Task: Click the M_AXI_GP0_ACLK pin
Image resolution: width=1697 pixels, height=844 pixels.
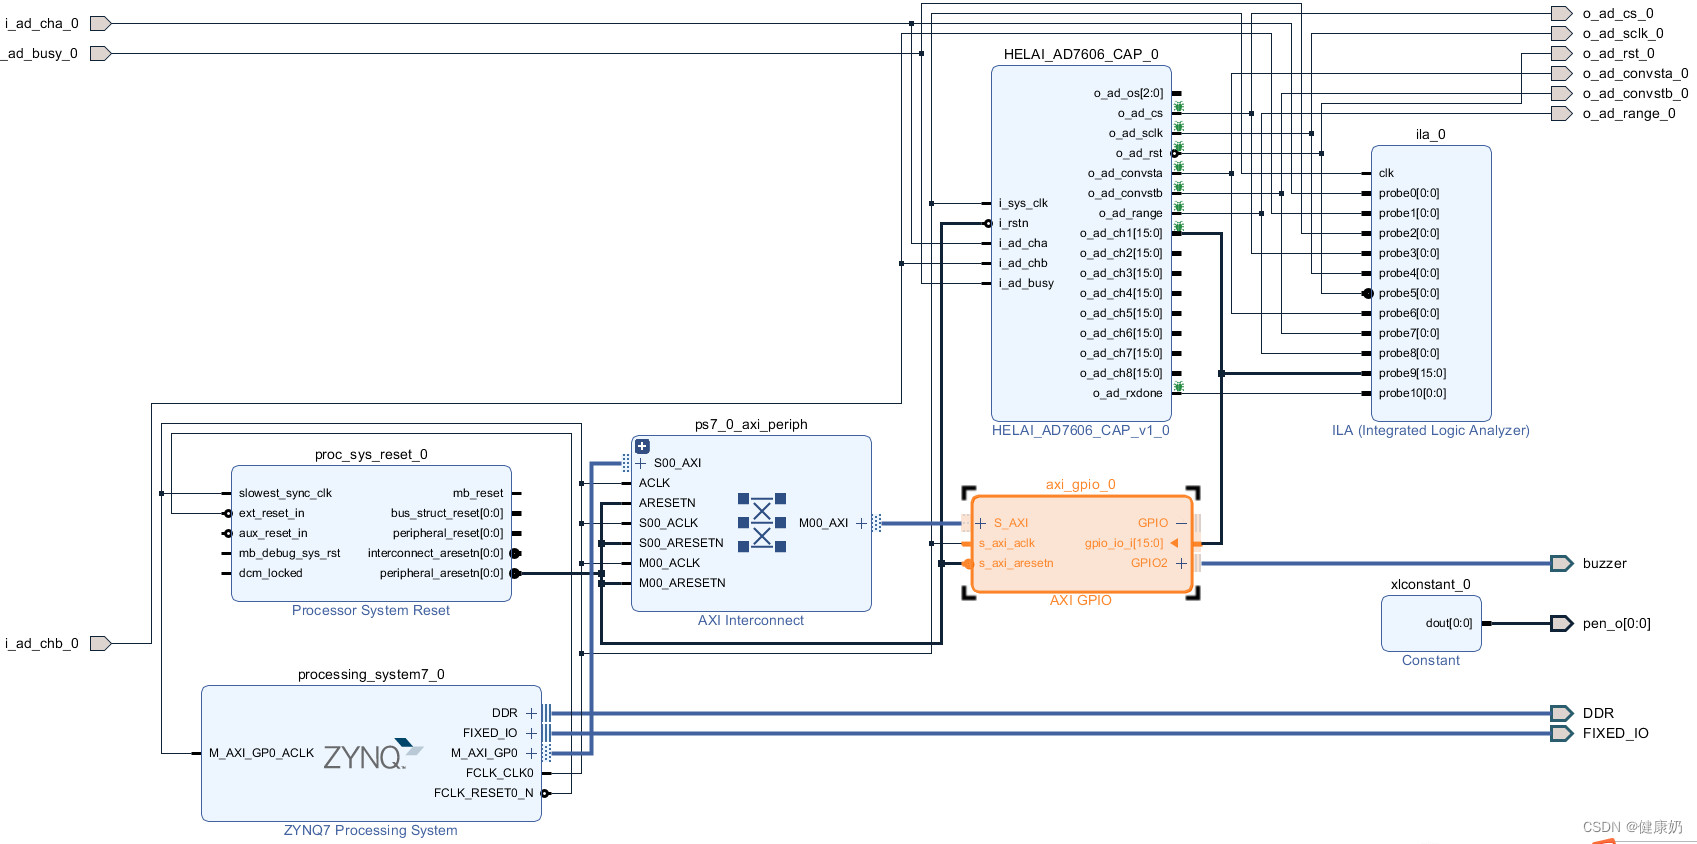Action: 261,753
